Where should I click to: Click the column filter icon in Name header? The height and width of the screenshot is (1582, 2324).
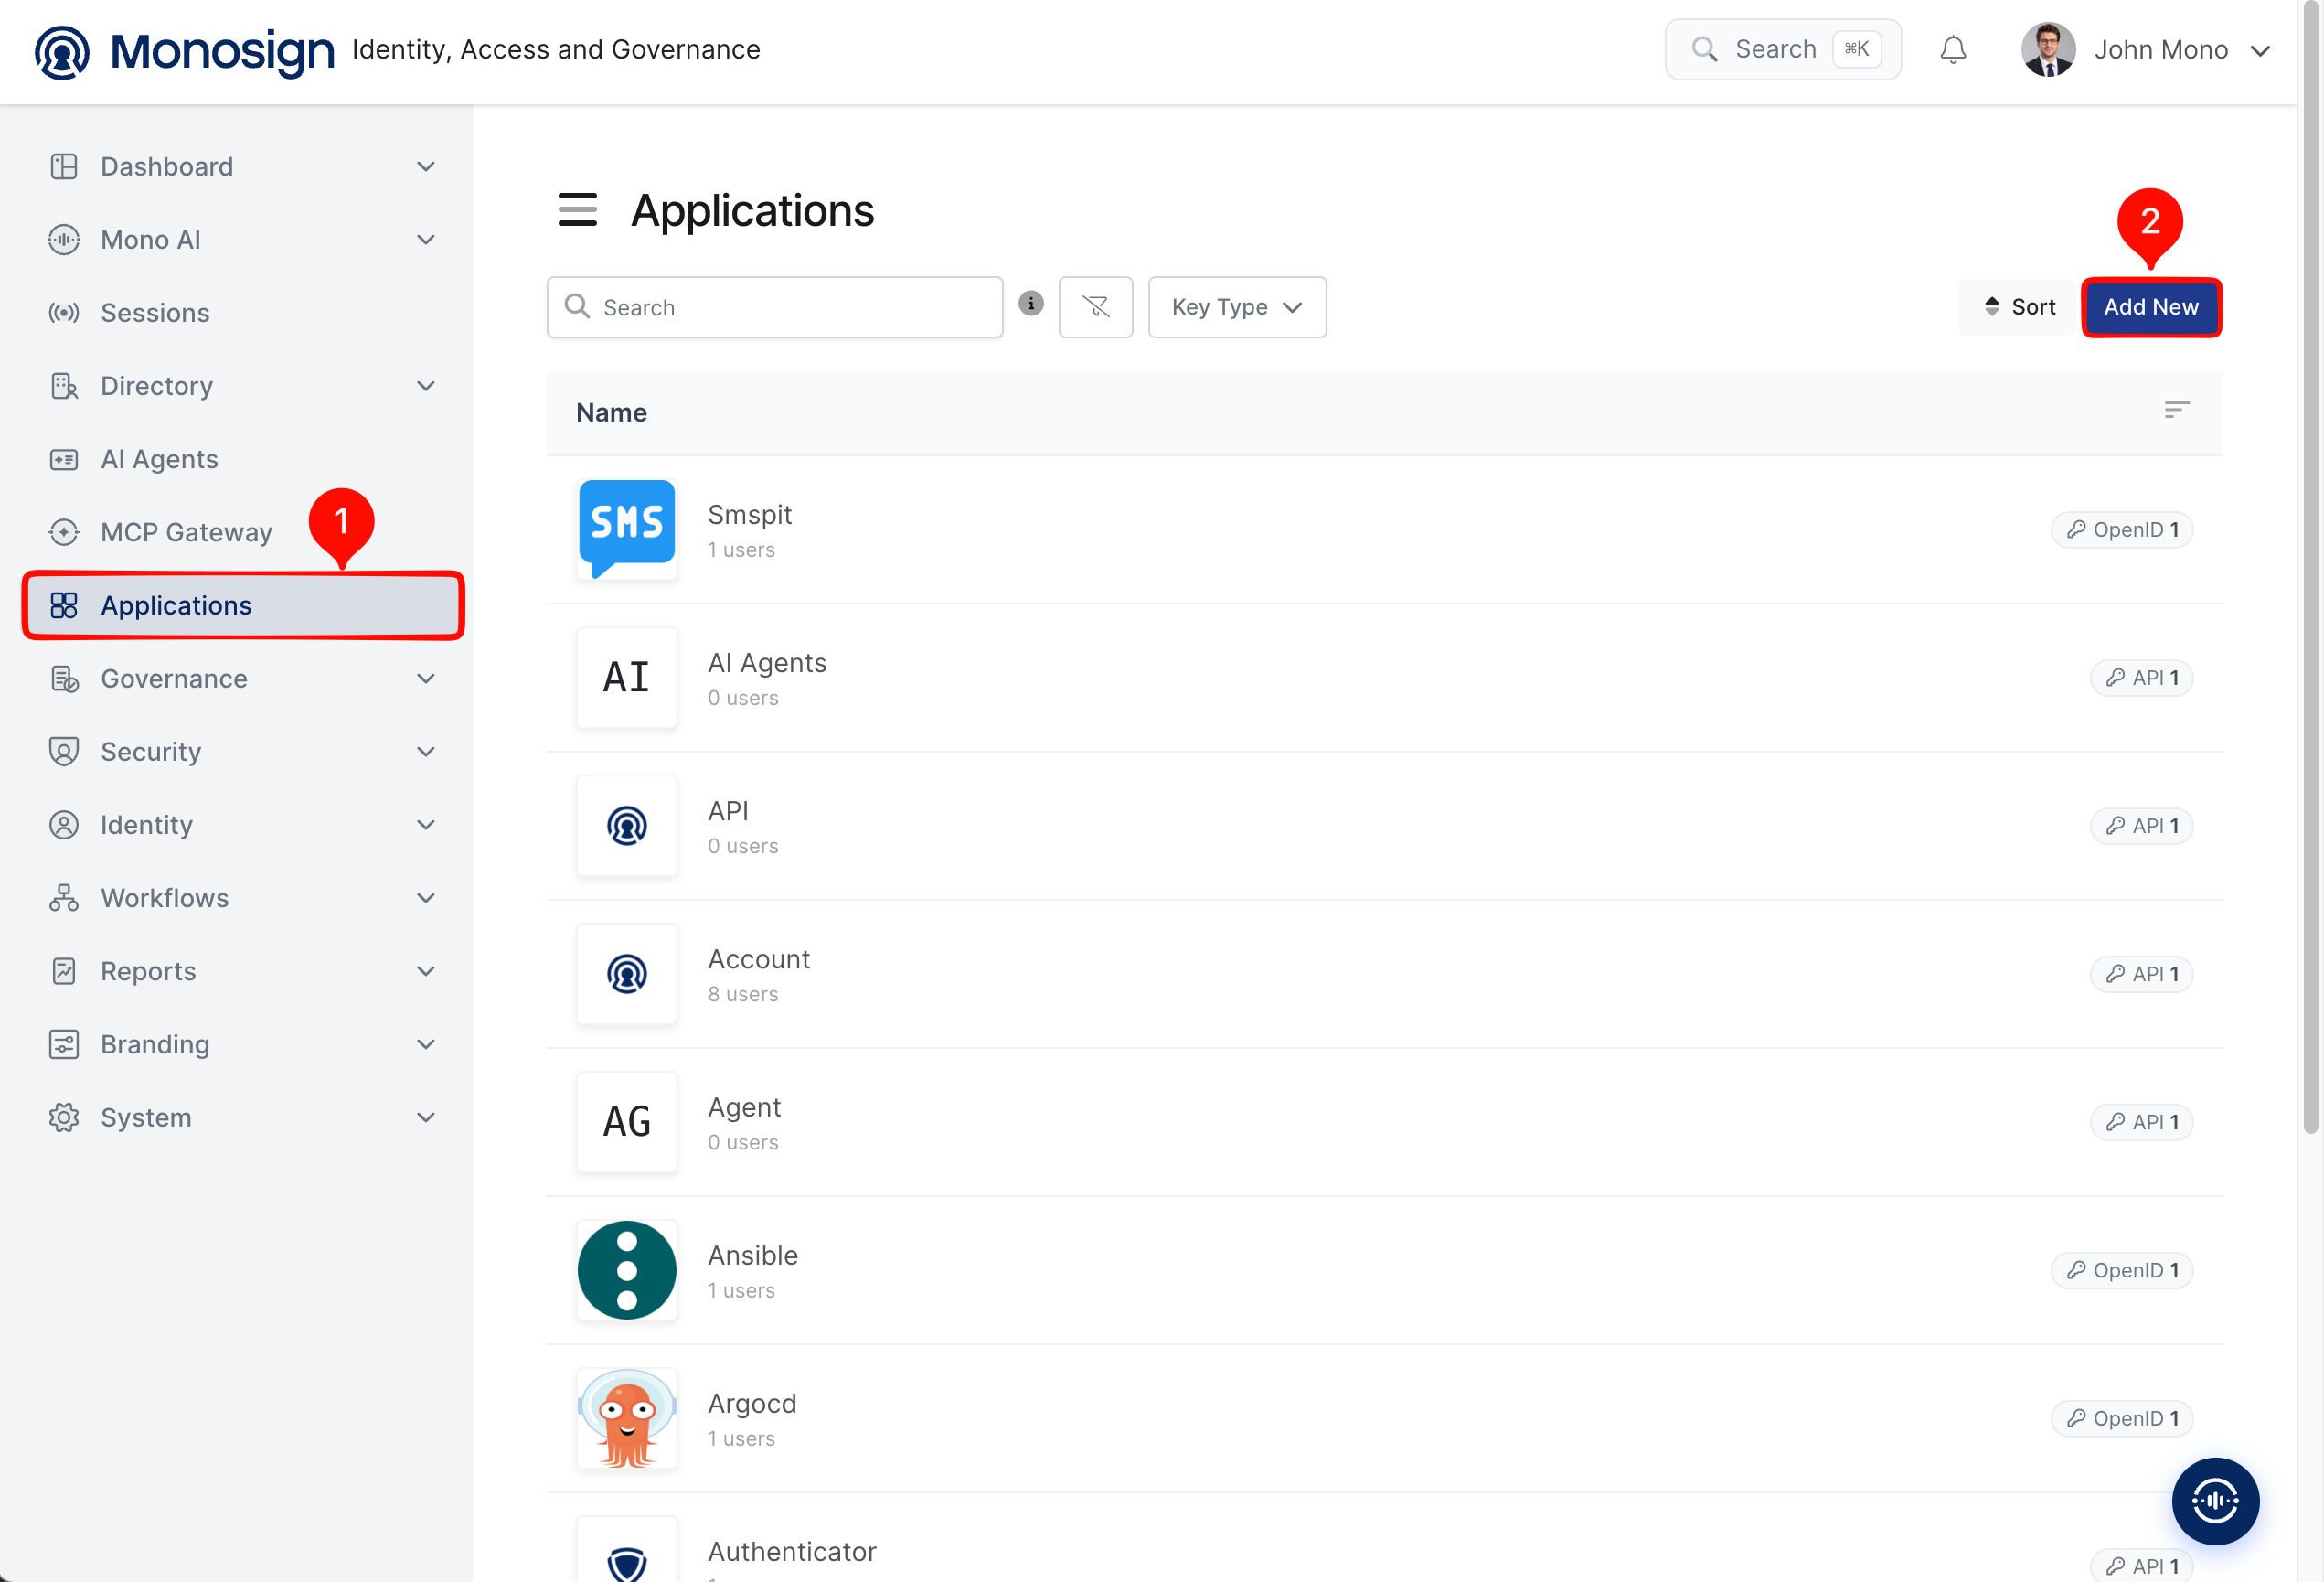pyautogui.click(x=2176, y=410)
